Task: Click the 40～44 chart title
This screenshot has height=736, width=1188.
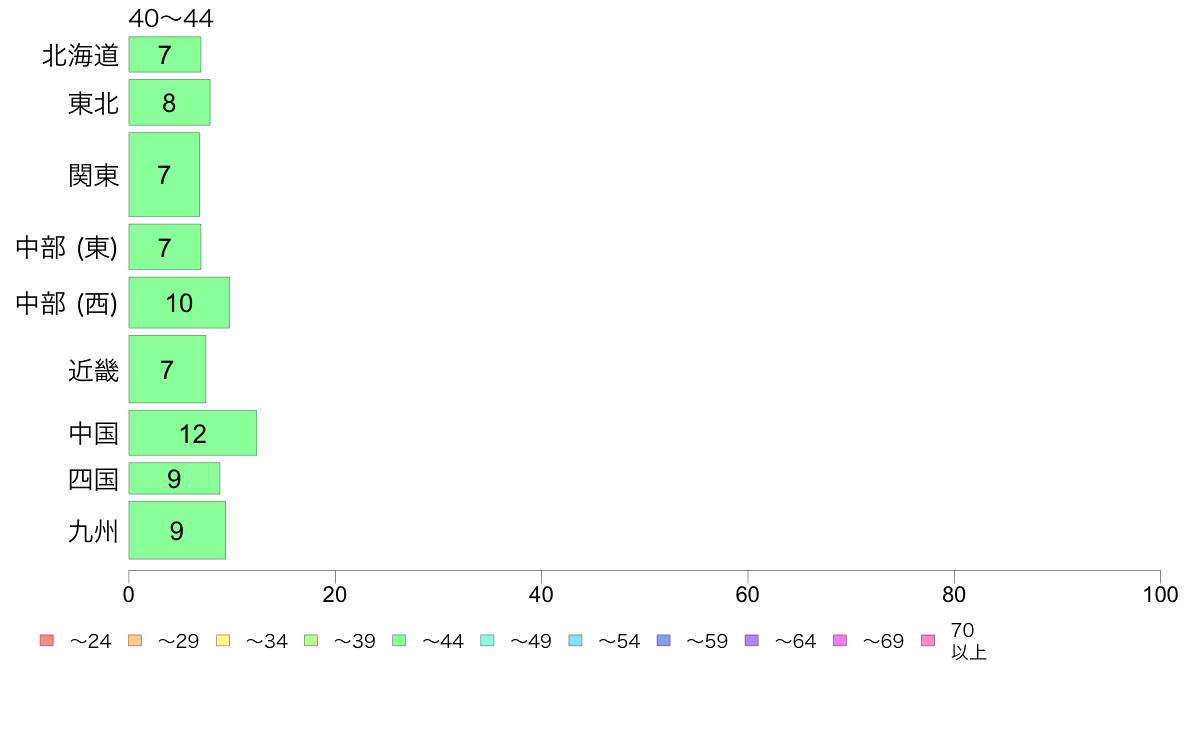Action: [x=171, y=18]
